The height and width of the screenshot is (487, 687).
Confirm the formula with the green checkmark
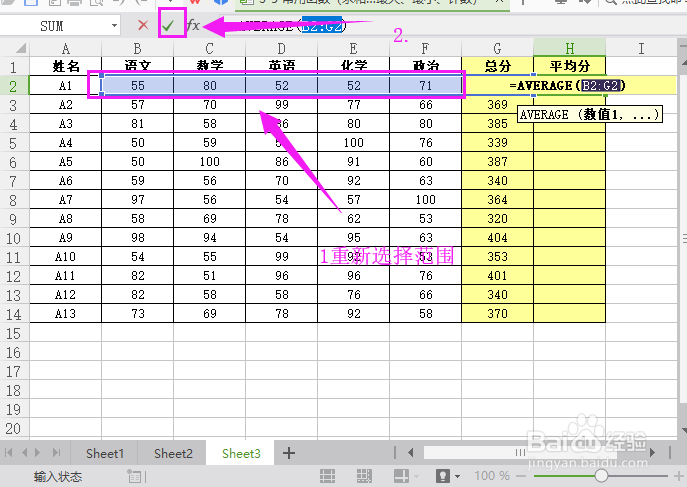168,25
